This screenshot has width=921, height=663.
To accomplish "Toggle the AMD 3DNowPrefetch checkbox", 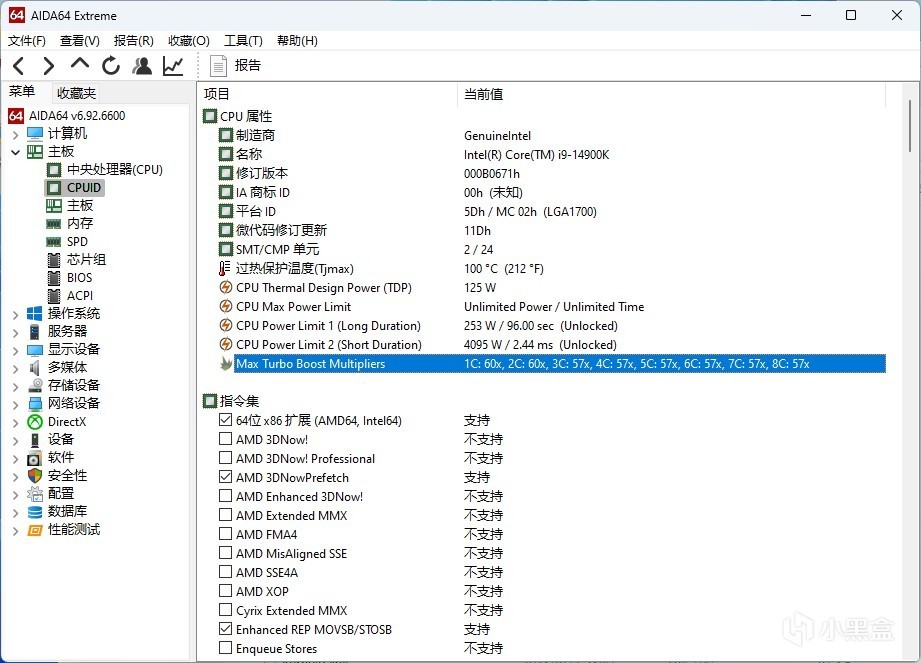I will pos(226,477).
